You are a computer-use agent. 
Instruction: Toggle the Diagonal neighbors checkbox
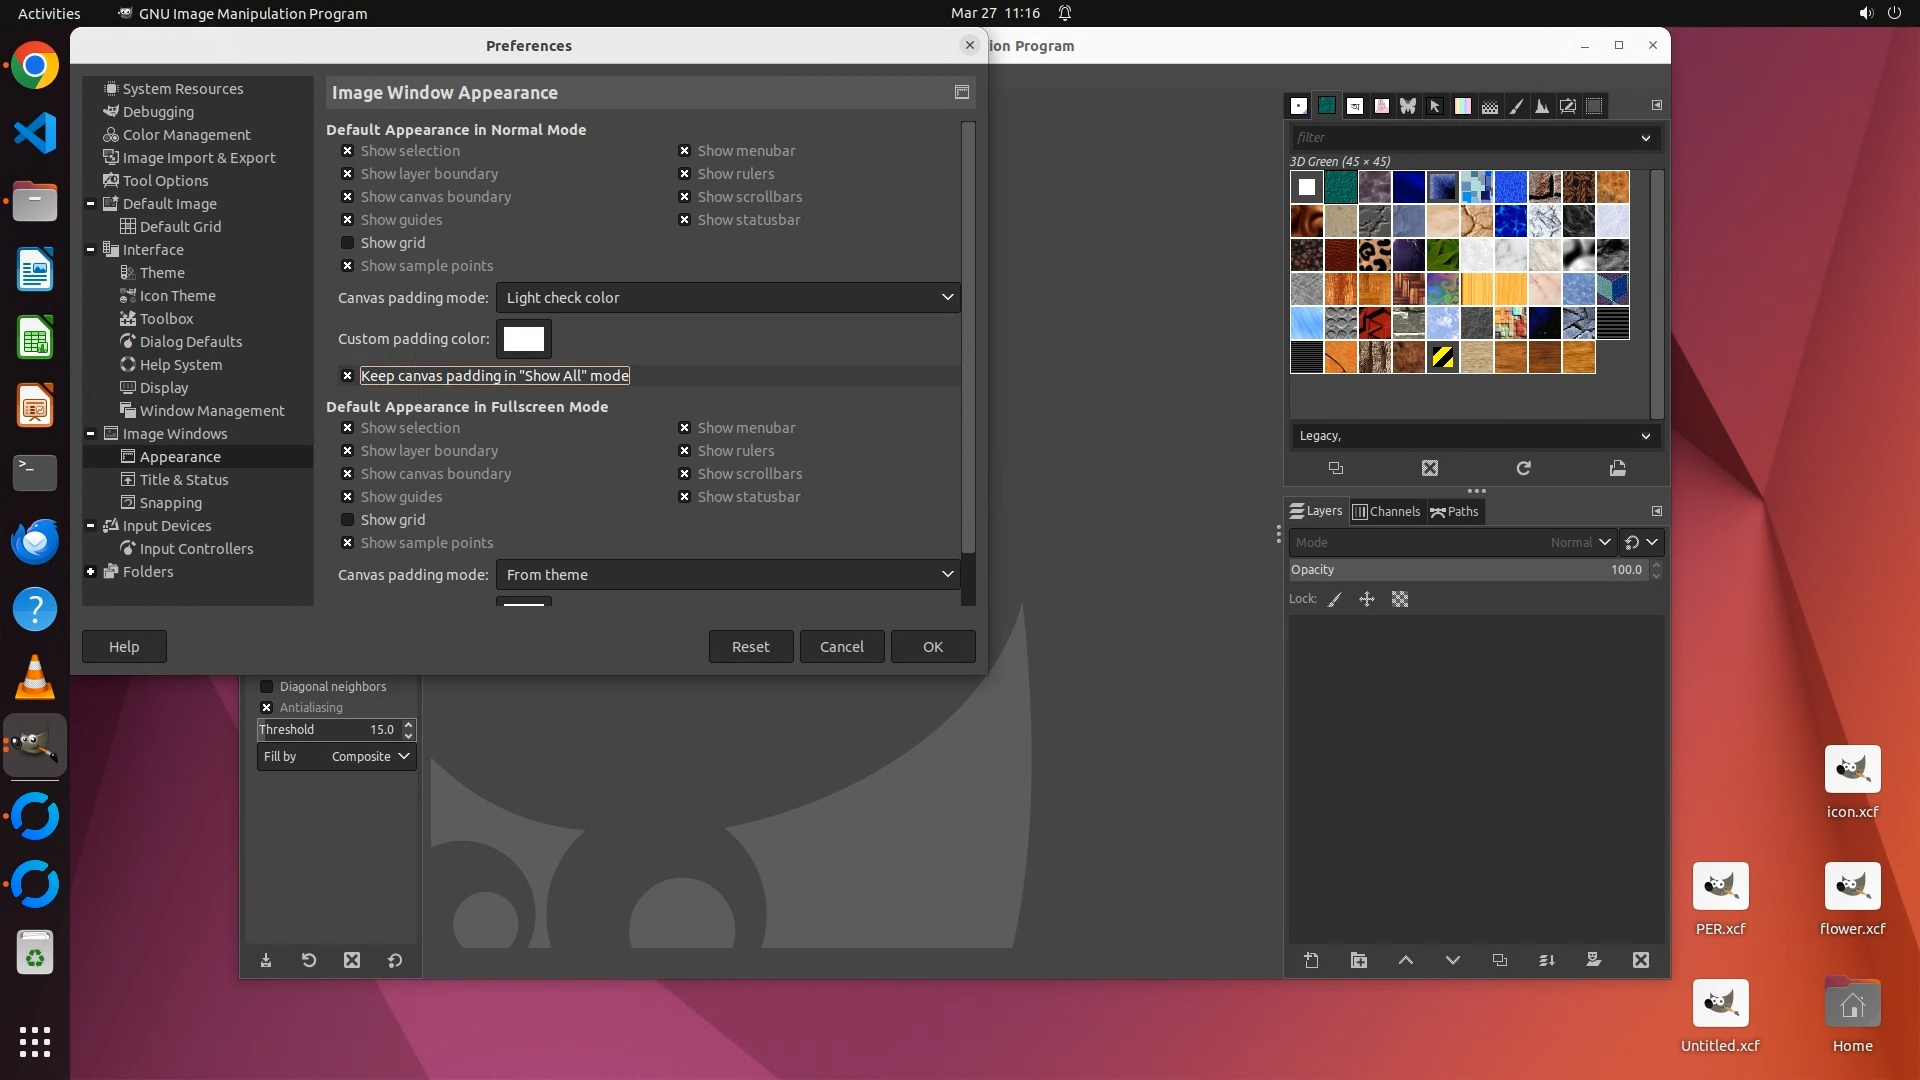click(x=267, y=686)
